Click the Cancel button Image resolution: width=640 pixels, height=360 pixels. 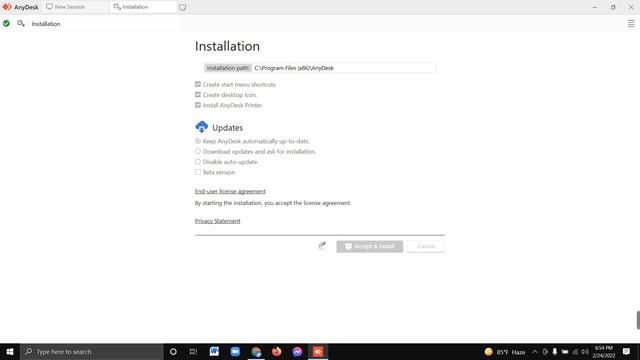[x=426, y=247]
